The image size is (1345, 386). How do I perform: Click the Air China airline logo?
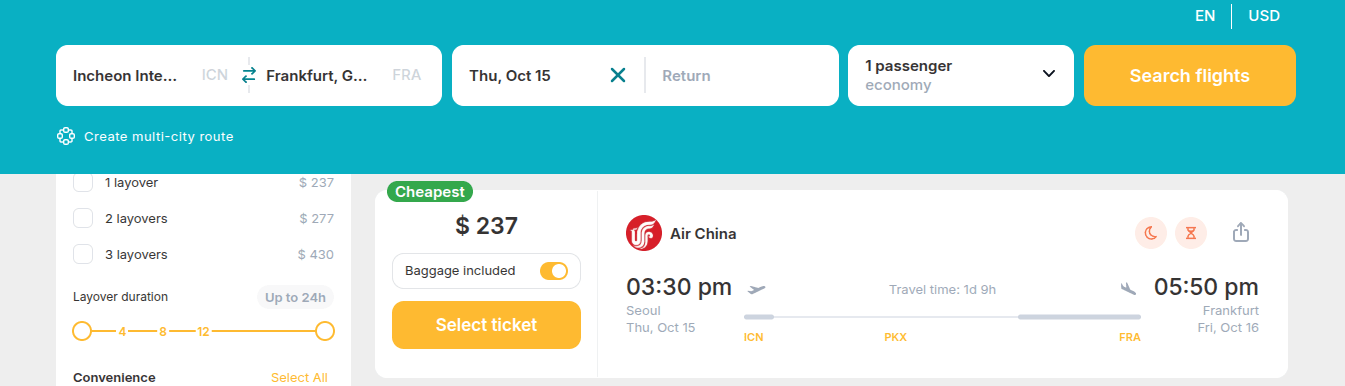point(644,234)
